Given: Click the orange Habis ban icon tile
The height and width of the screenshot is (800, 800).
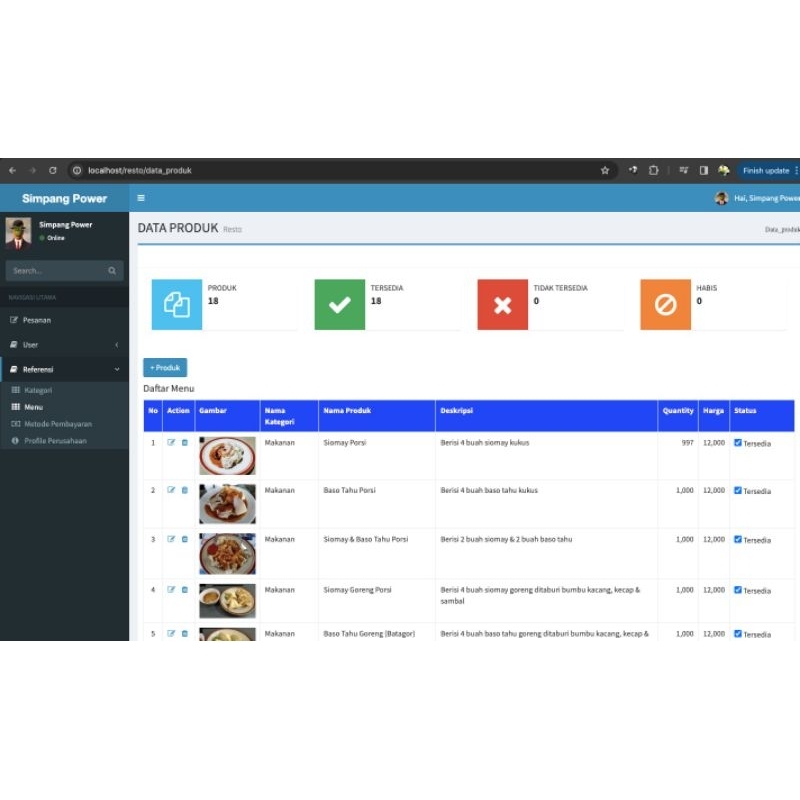Looking at the screenshot, I should [665, 305].
